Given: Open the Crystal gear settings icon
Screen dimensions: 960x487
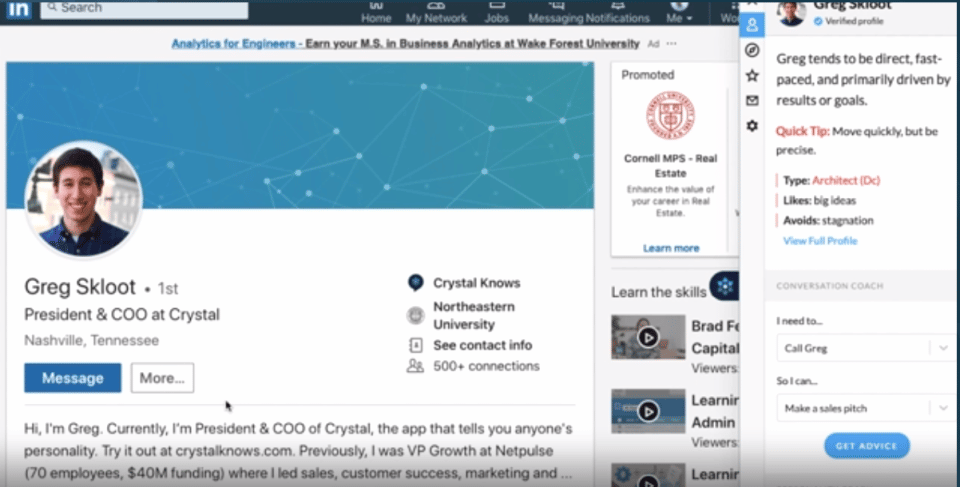Looking at the screenshot, I should point(752,126).
